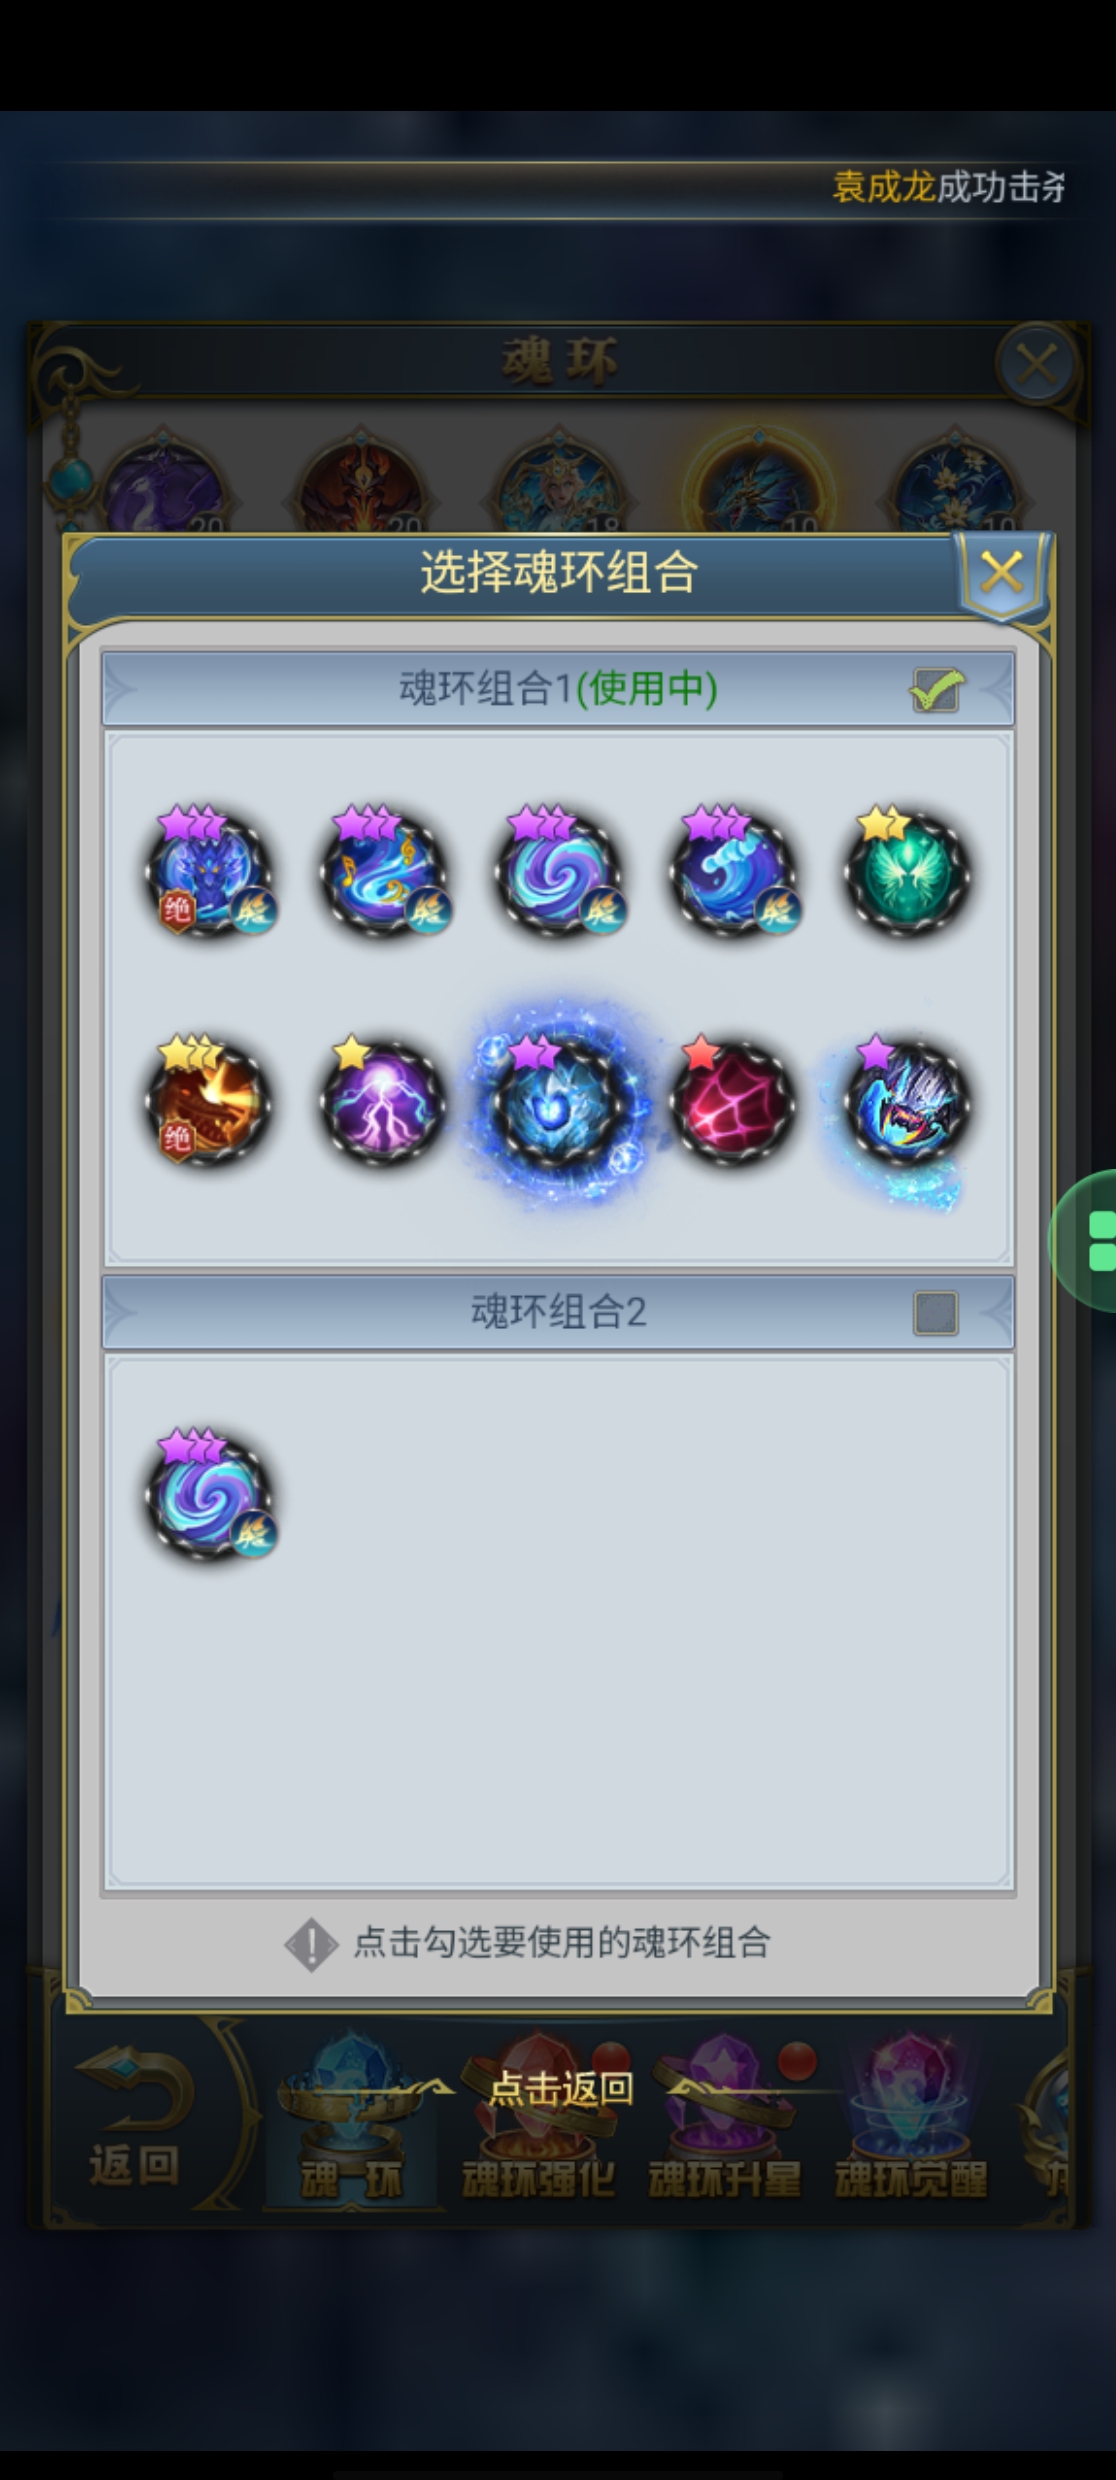The height and width of the screenshot is (2480, 1116).
Task: Switch to the 魂环升星 tab
Action: (726, 2124)
